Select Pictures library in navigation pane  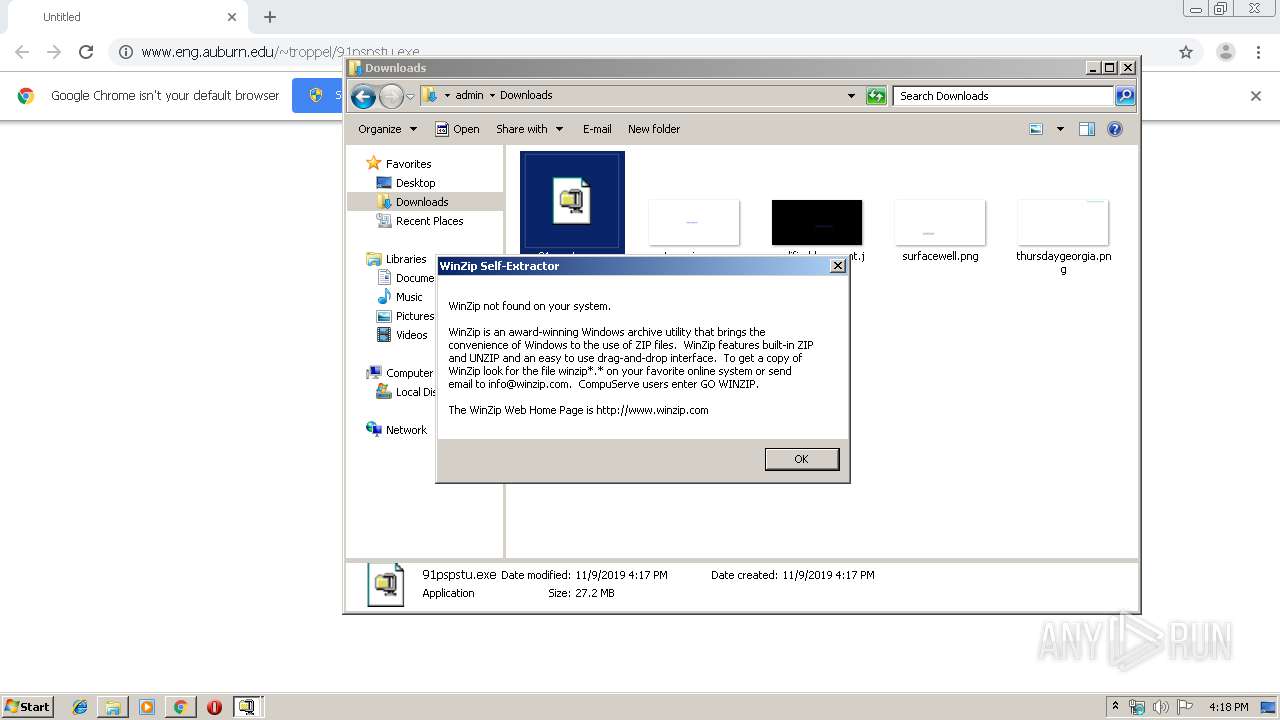tap(405, 316)
